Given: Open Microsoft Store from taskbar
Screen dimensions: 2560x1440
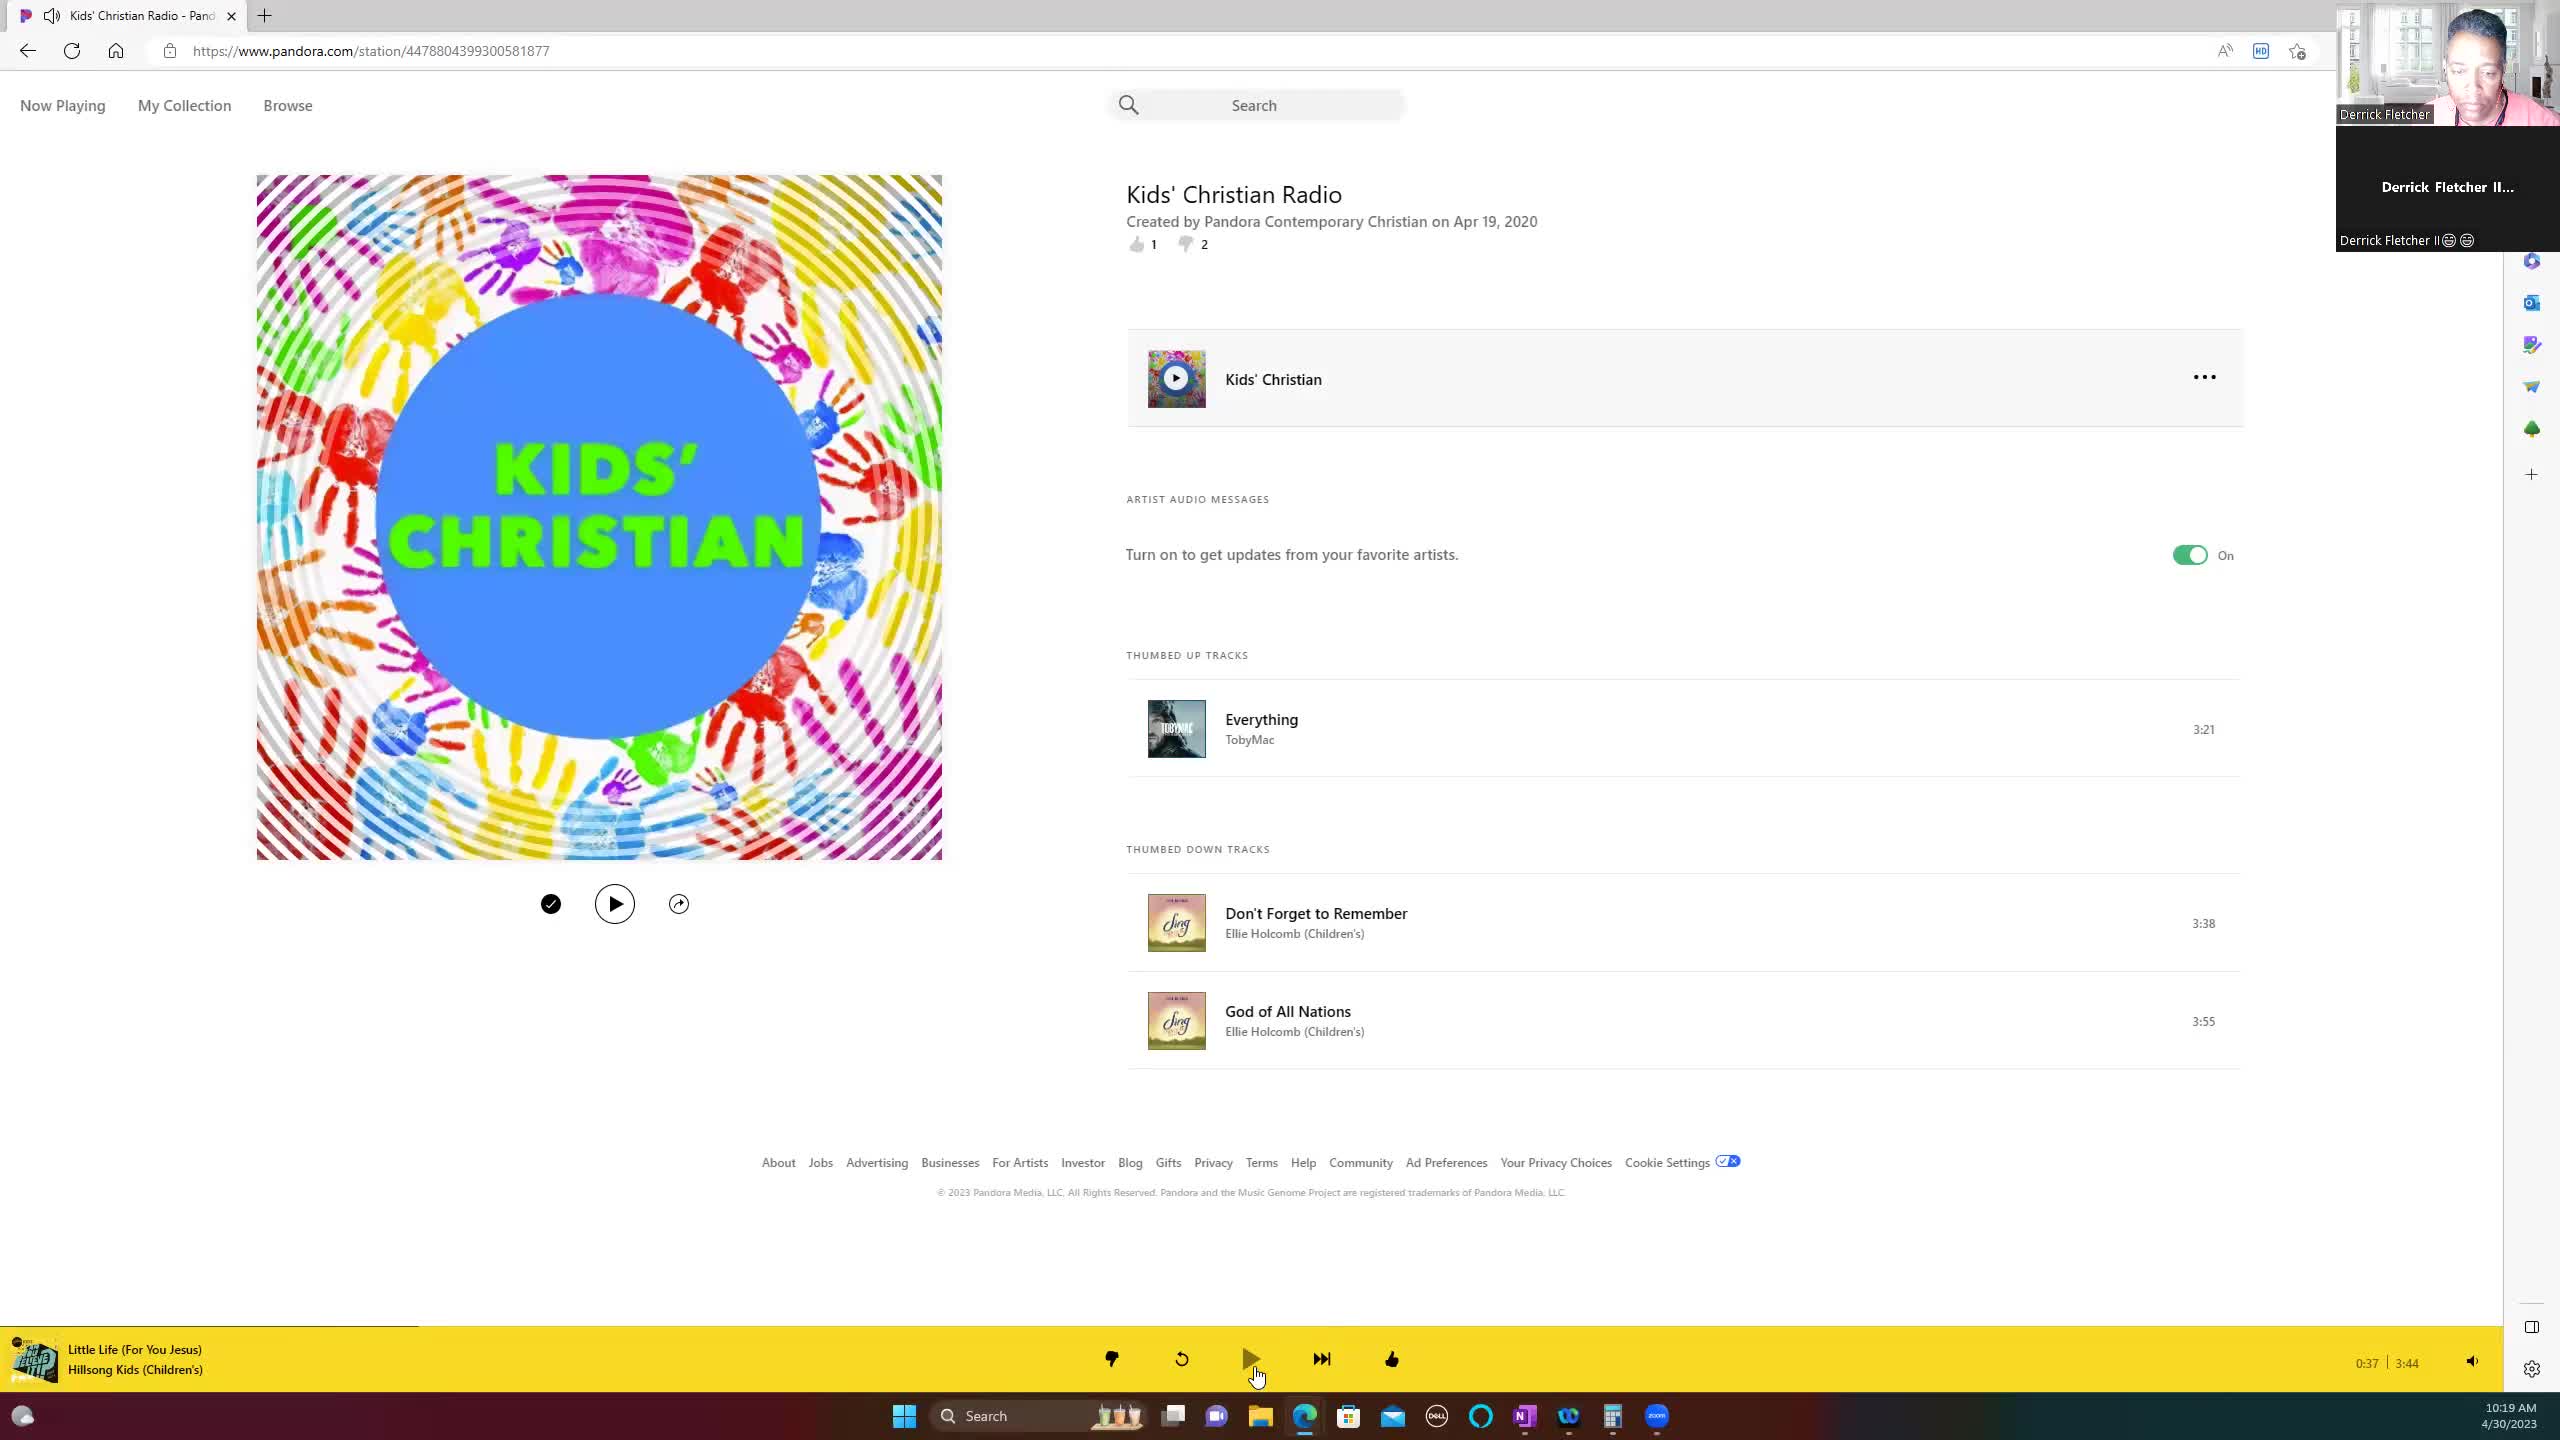Looking at the screenshot, I should point(1348,1416).
